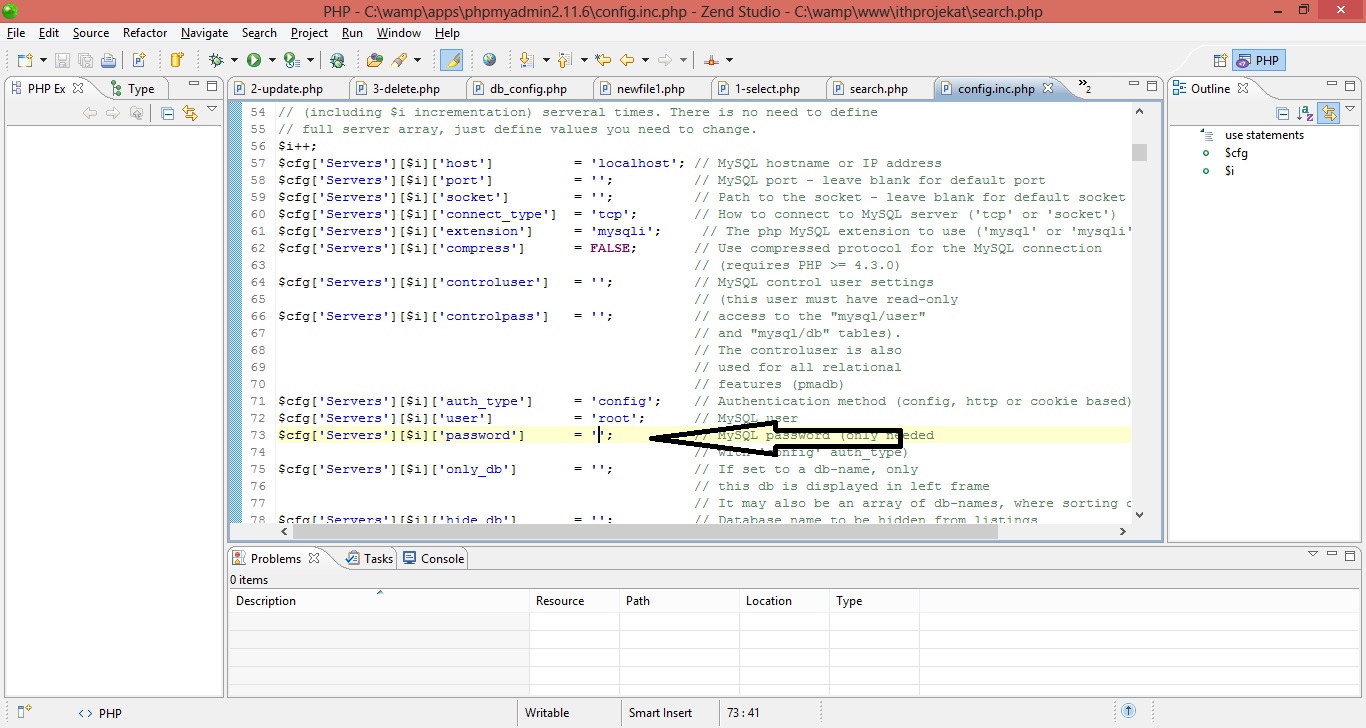Image resolution: width=1366 pixels, height=728 pixels.
Task: Click the Open Perspective icon
Action: coord(1220,60)
